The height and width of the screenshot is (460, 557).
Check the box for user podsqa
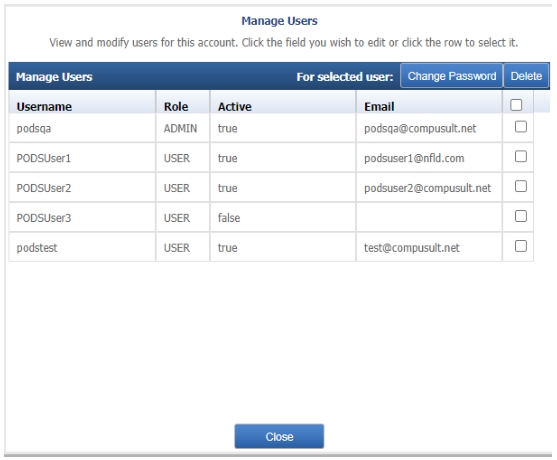click(520, 127)
